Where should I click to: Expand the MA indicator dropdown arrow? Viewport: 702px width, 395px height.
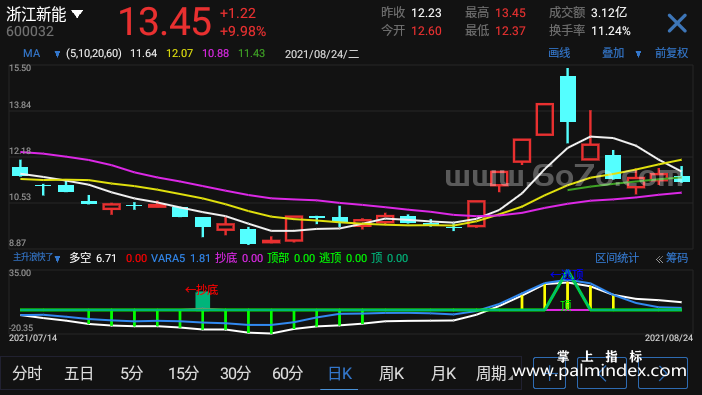click(x=57, y=54)
